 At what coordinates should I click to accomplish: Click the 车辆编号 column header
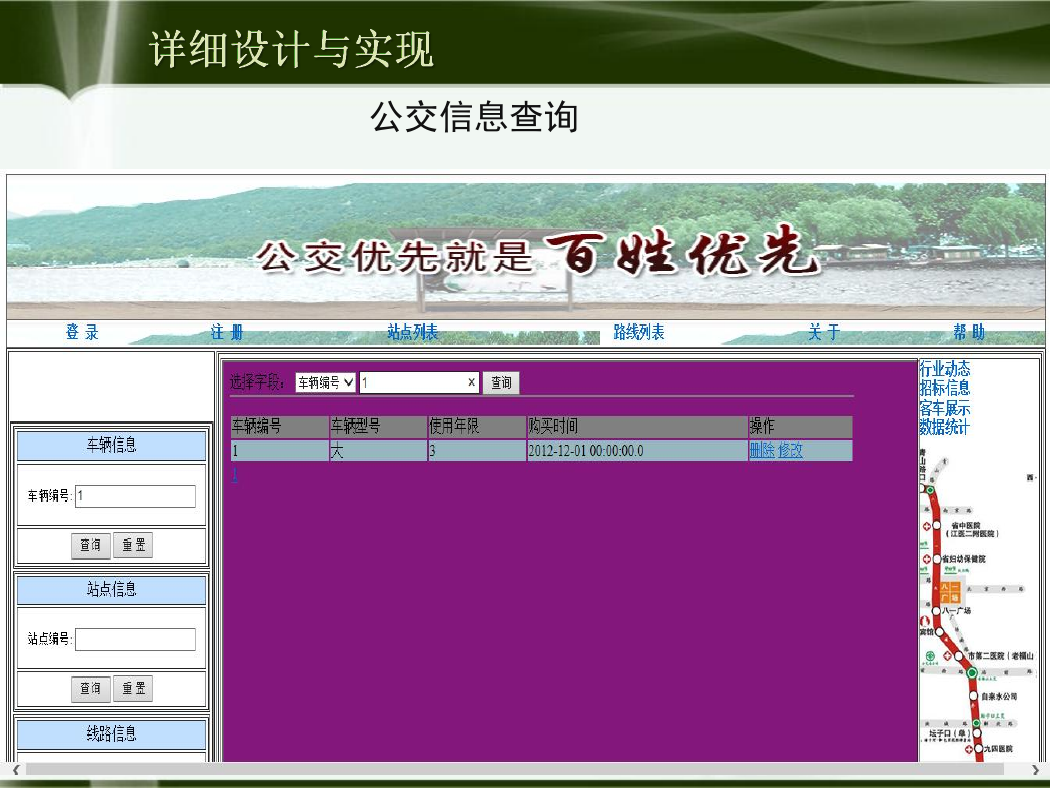pyautogui.click(x=280, y=426)
